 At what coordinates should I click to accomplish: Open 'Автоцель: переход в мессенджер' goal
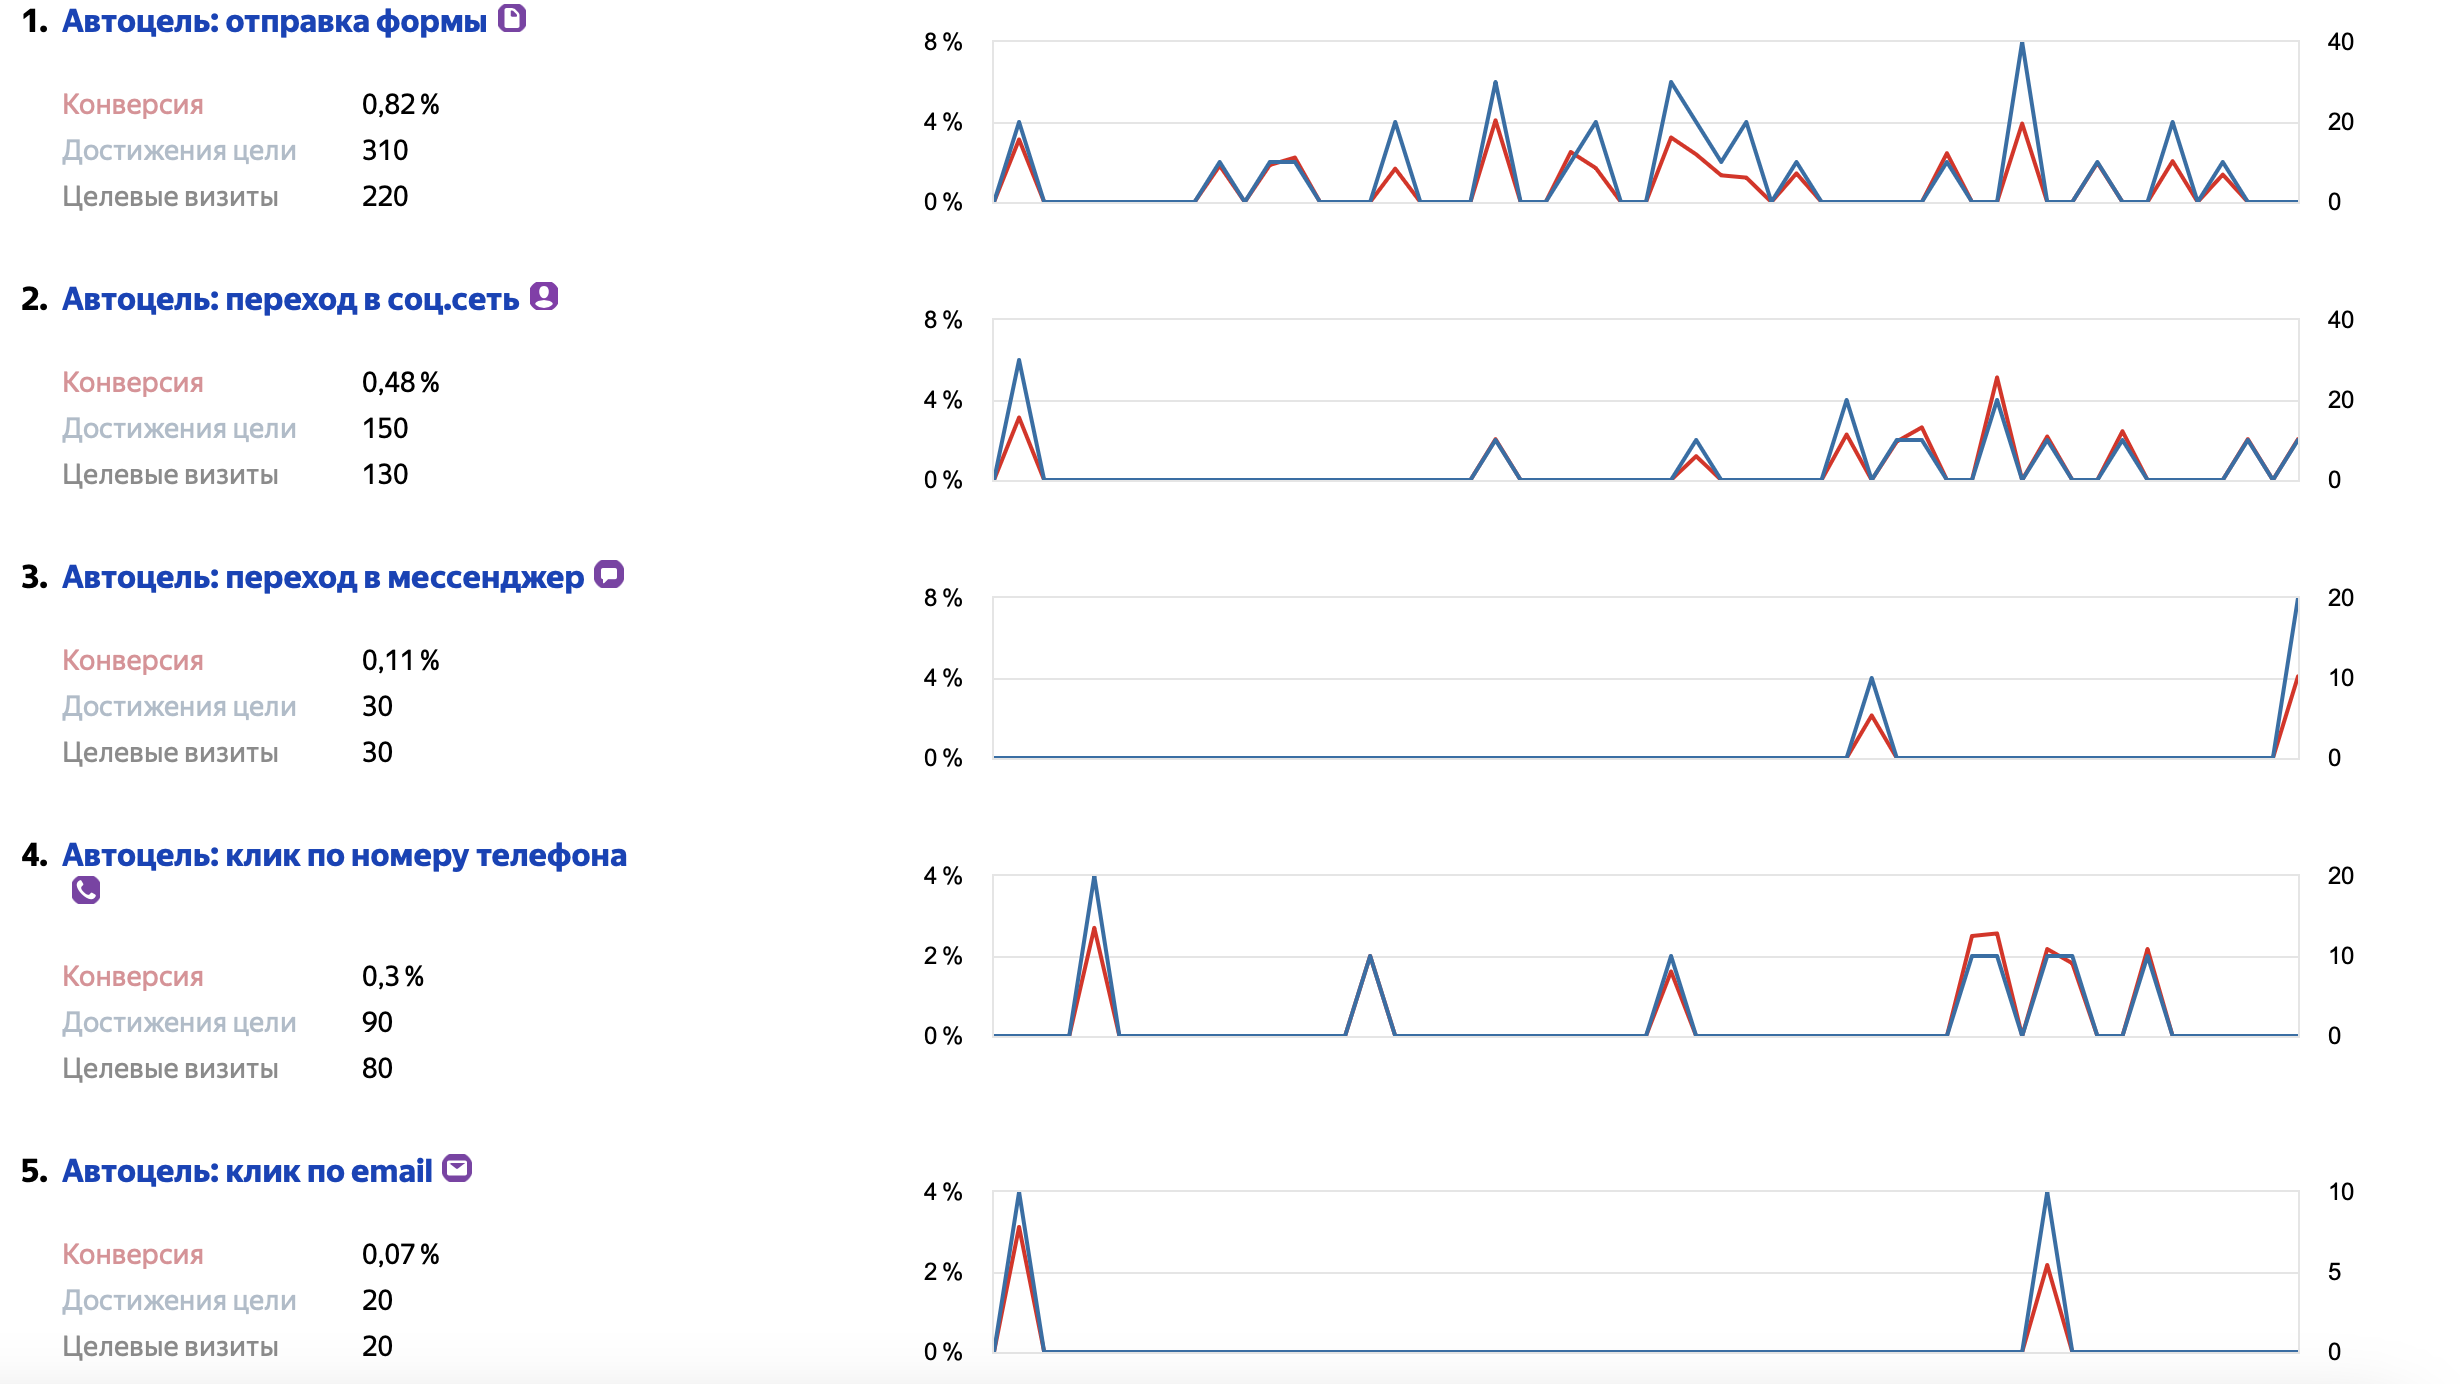322,578
